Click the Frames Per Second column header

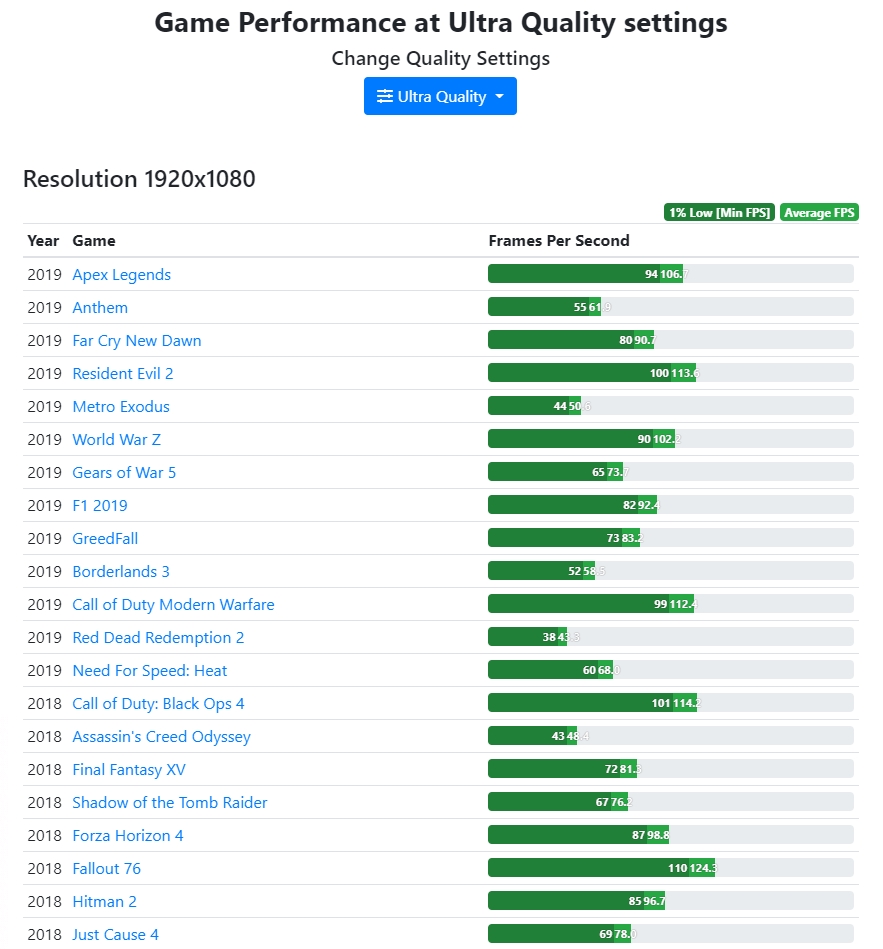[559, 241]
